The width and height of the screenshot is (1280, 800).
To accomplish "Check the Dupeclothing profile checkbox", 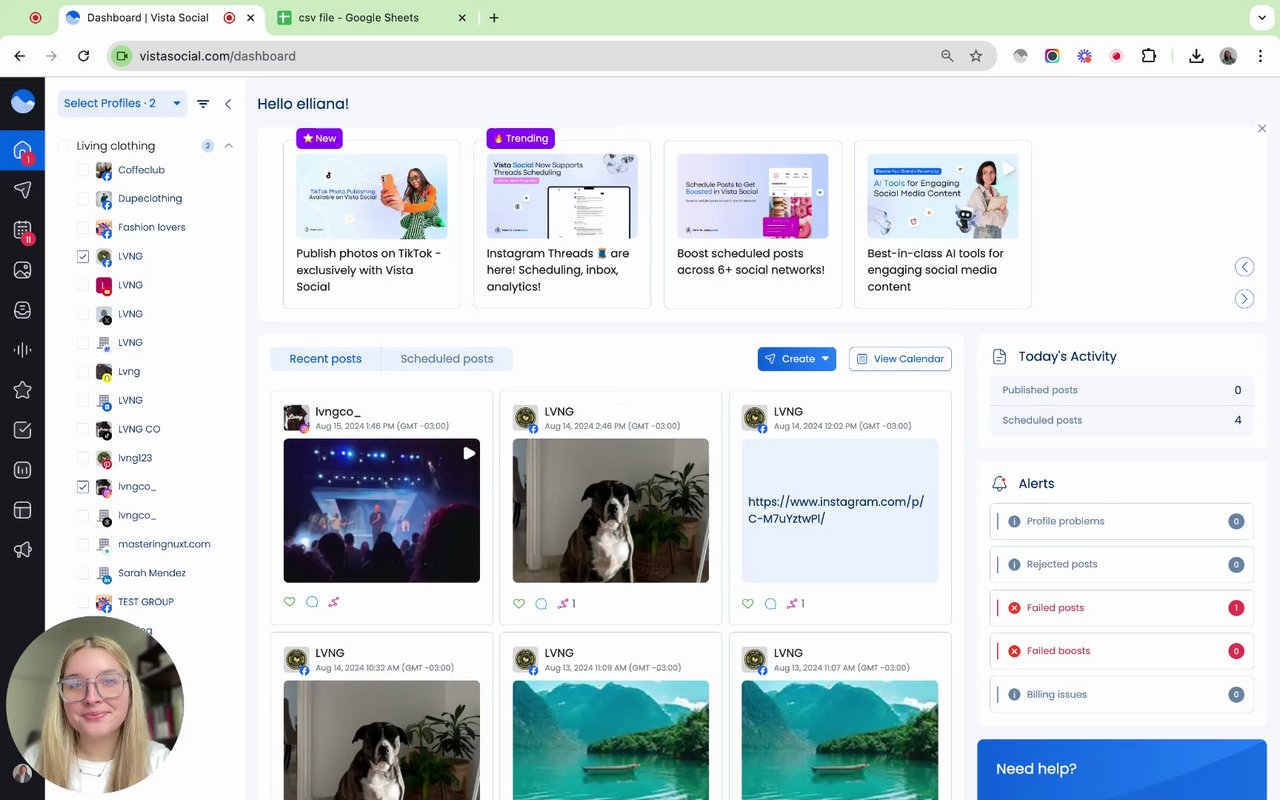I will [83, 199].
